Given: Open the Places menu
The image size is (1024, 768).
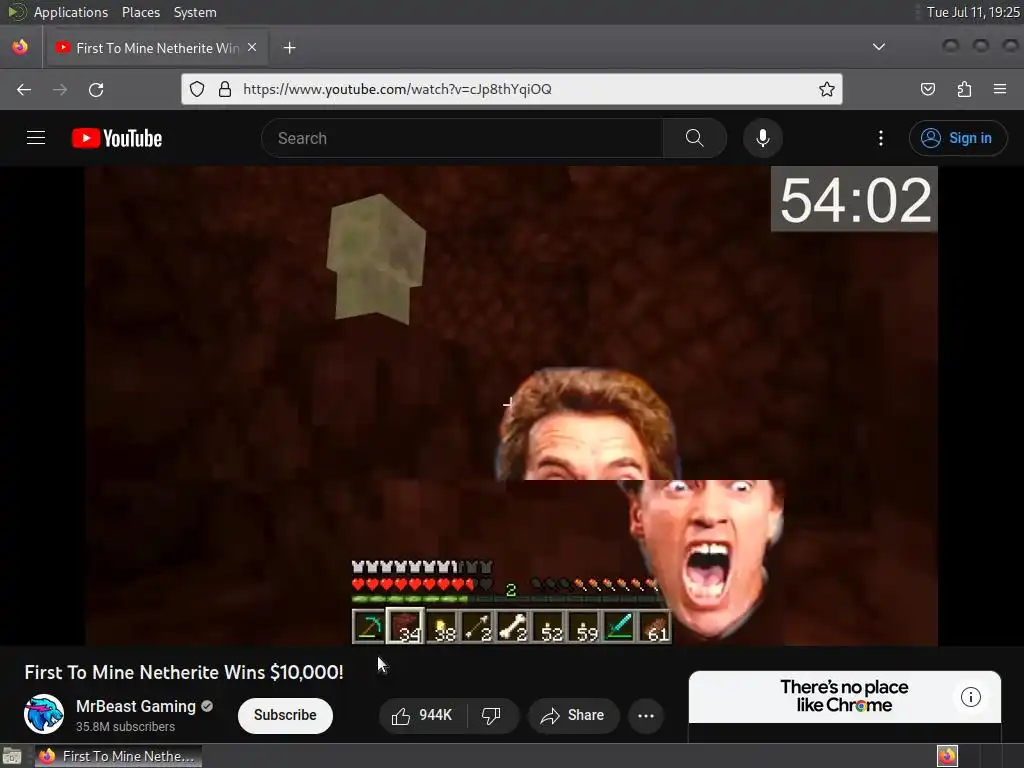Looking at the screenshot, I should coord(140,12).
